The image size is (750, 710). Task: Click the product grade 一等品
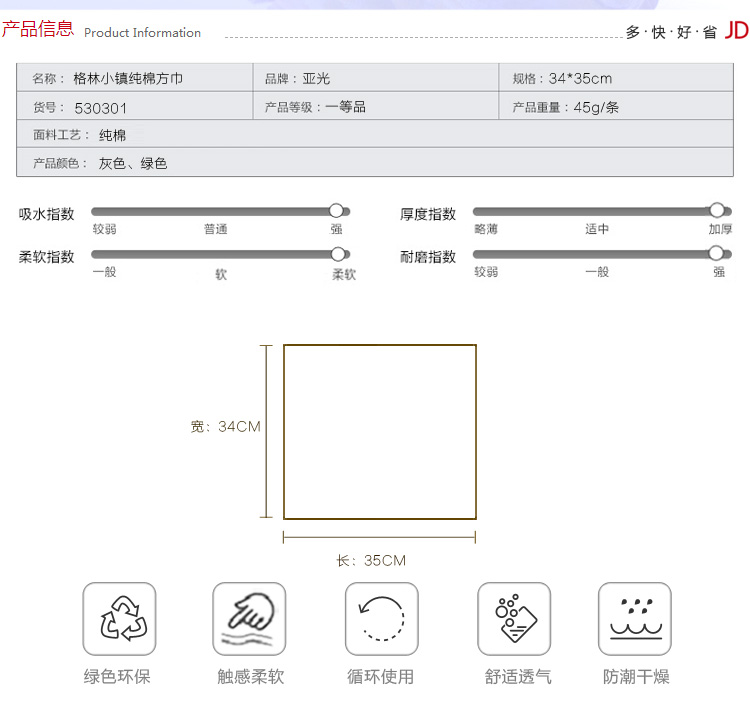[x=345, y=107]
